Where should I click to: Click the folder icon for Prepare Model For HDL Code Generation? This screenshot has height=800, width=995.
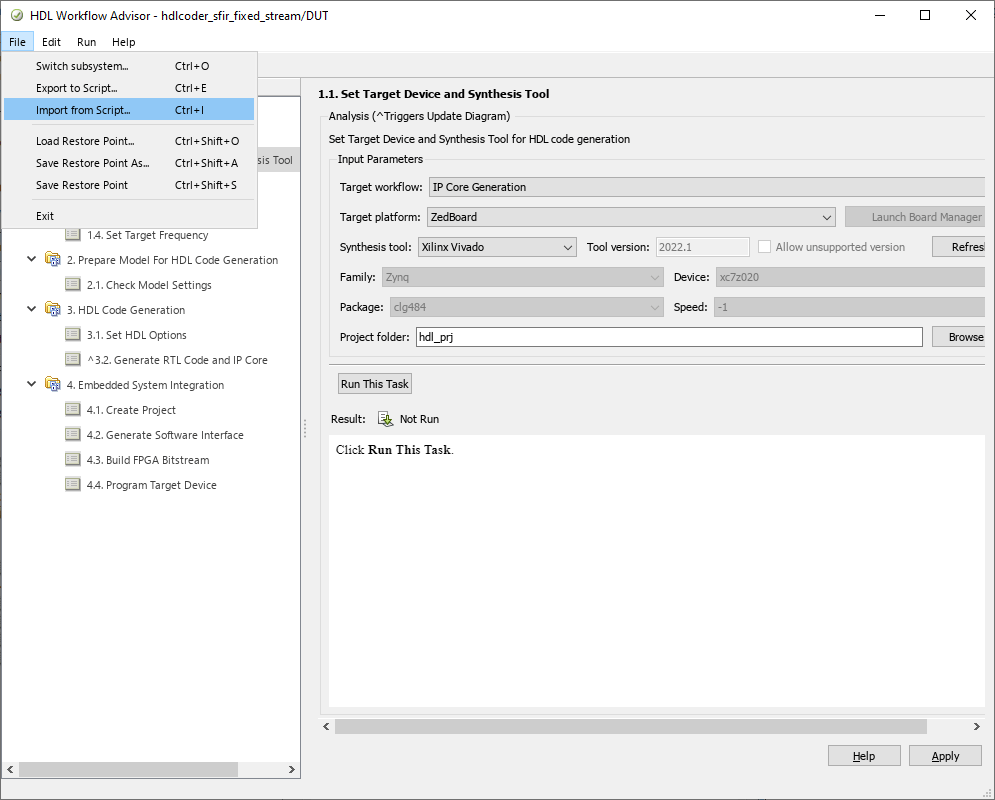tap(53, 260)
